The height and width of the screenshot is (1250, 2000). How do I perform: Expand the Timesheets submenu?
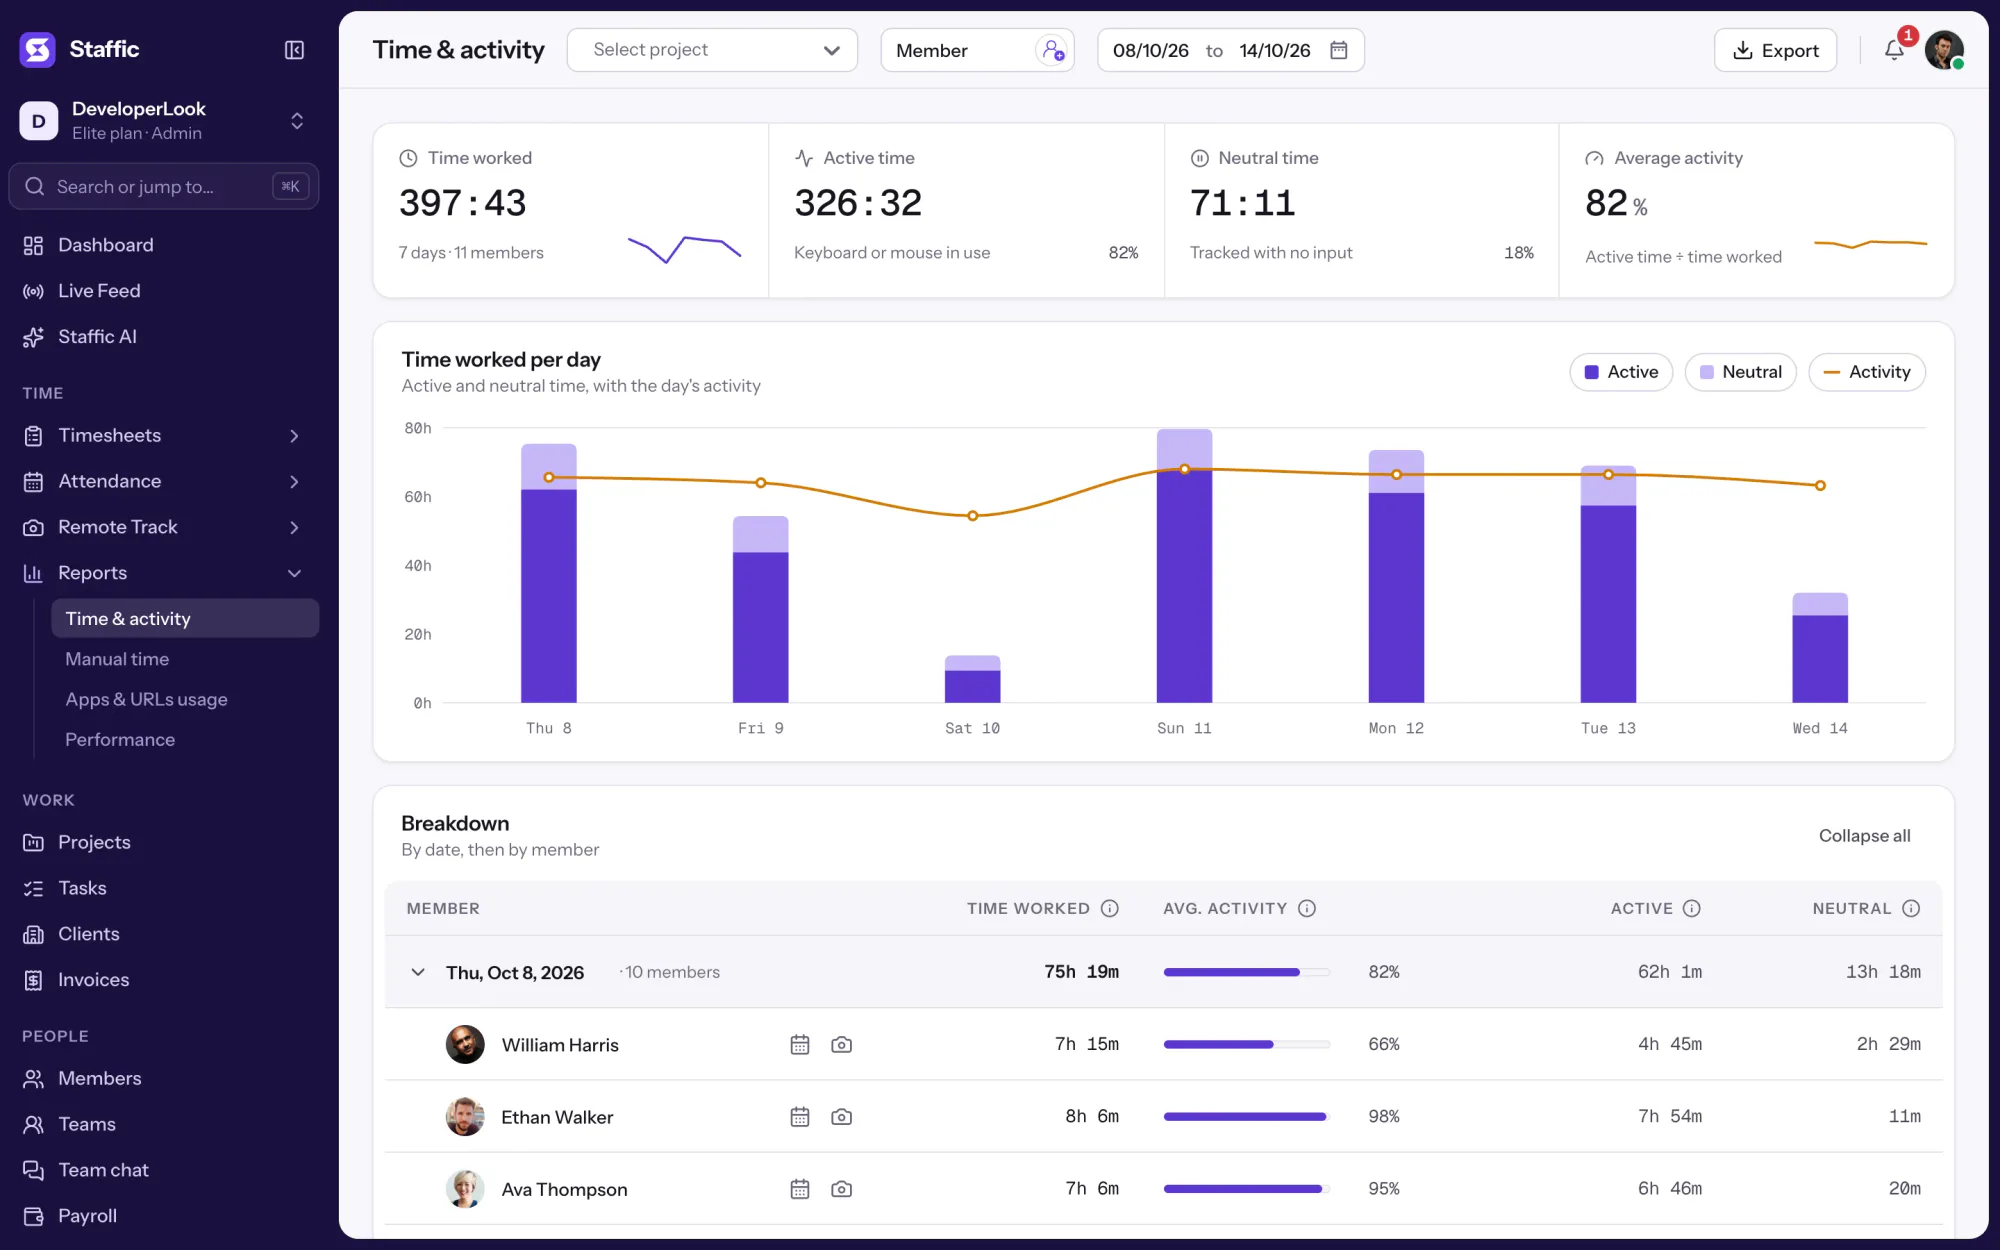294,436
